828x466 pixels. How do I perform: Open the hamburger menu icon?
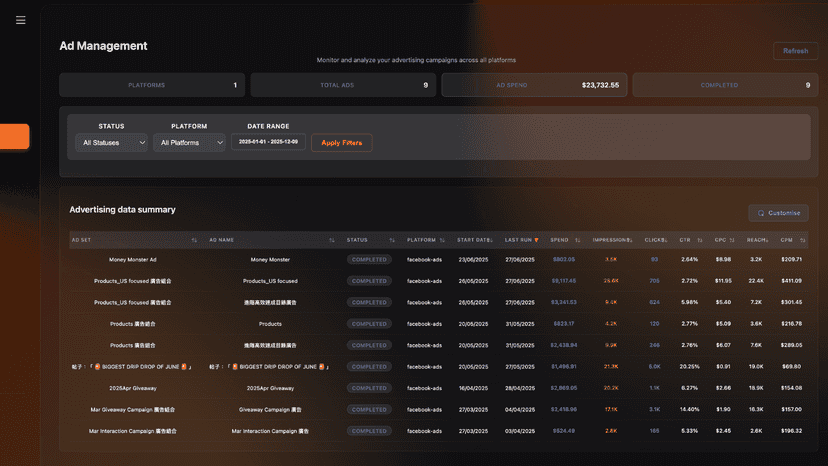coord(21,20)
